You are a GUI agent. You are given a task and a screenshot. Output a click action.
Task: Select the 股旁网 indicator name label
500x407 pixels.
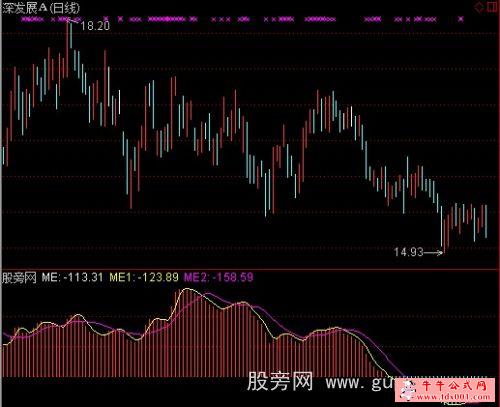19,277
